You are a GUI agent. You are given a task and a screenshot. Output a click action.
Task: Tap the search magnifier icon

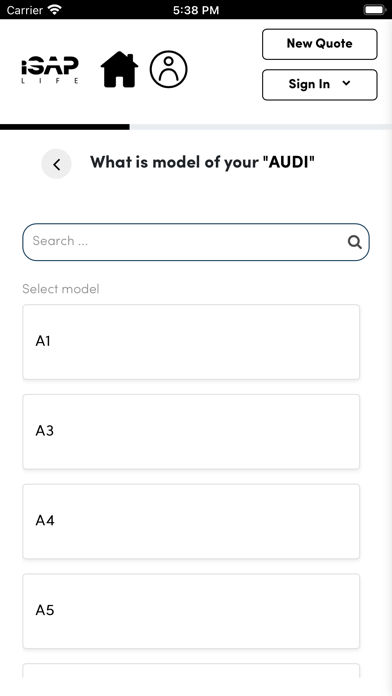point(354,242)
